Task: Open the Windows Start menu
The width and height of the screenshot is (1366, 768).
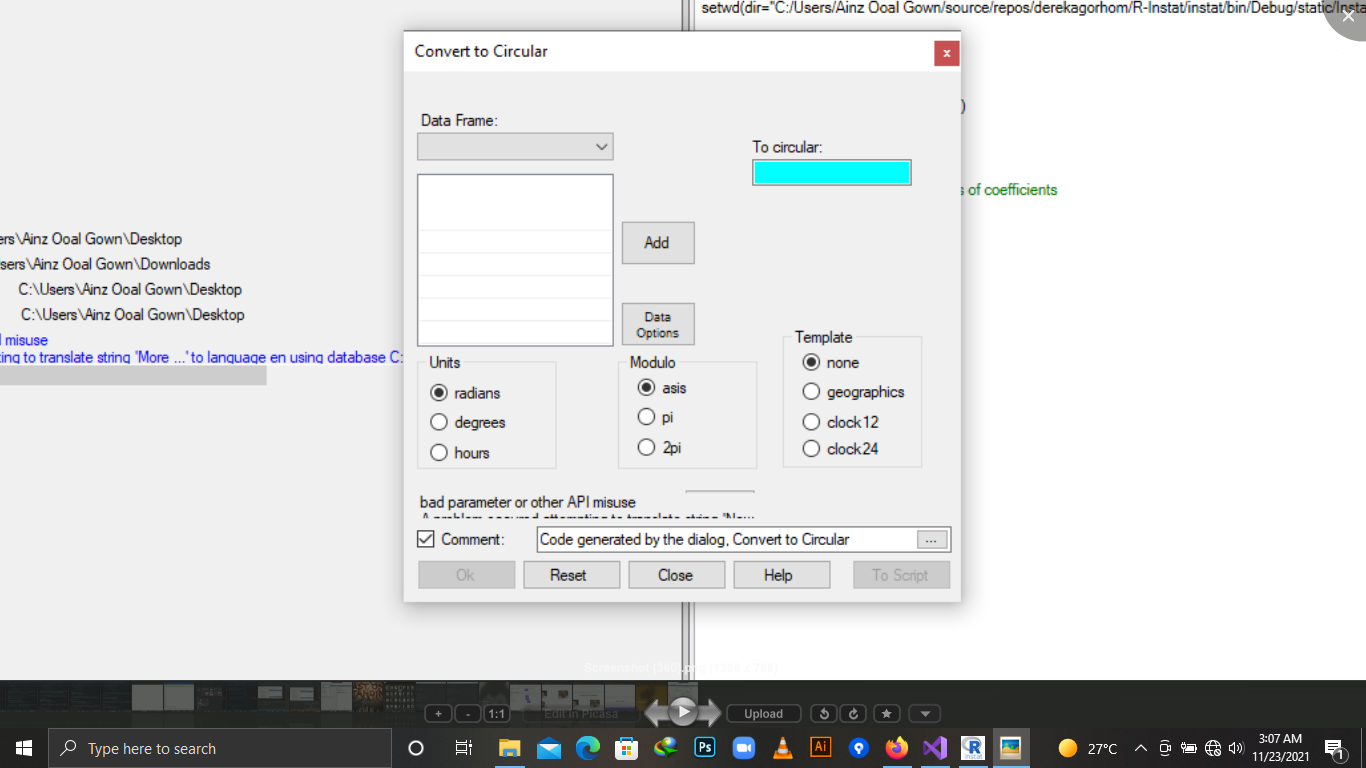Action: coord(23,747)
